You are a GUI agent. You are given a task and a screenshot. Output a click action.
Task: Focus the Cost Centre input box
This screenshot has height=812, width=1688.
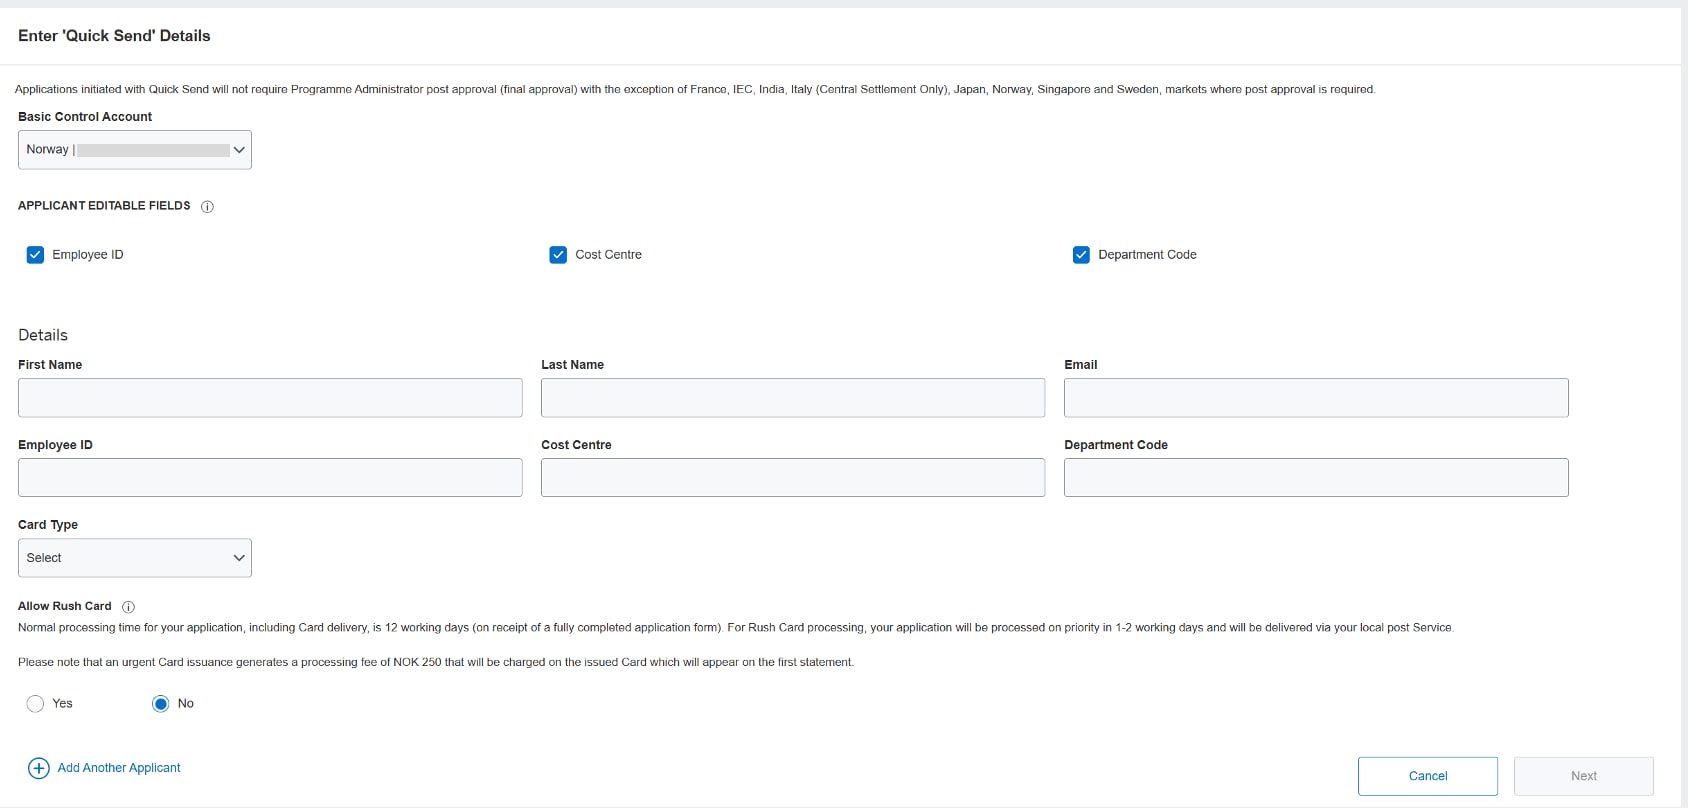[792, 478]
